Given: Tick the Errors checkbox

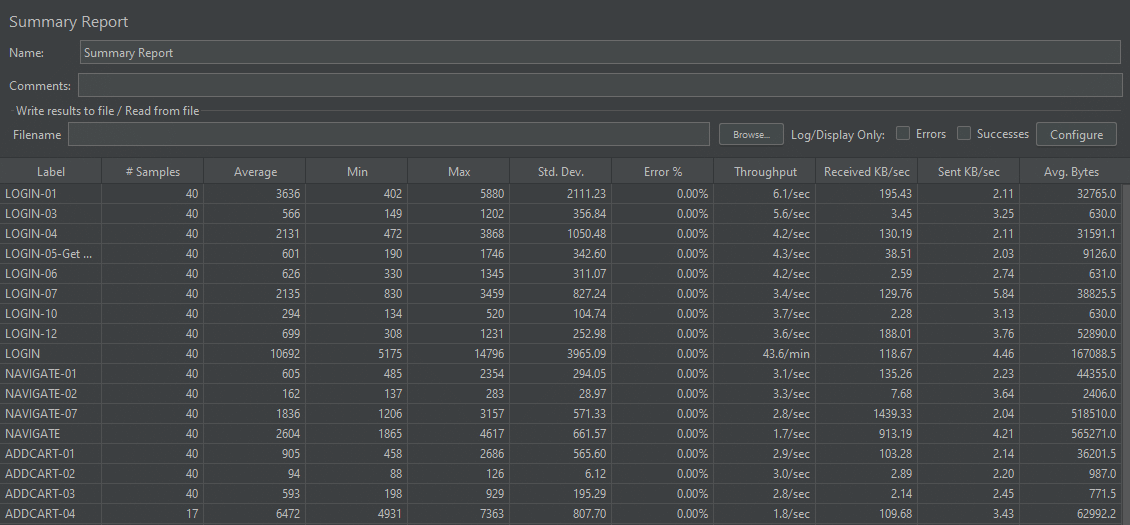Looking at the screenshot, I should point(903,133).
